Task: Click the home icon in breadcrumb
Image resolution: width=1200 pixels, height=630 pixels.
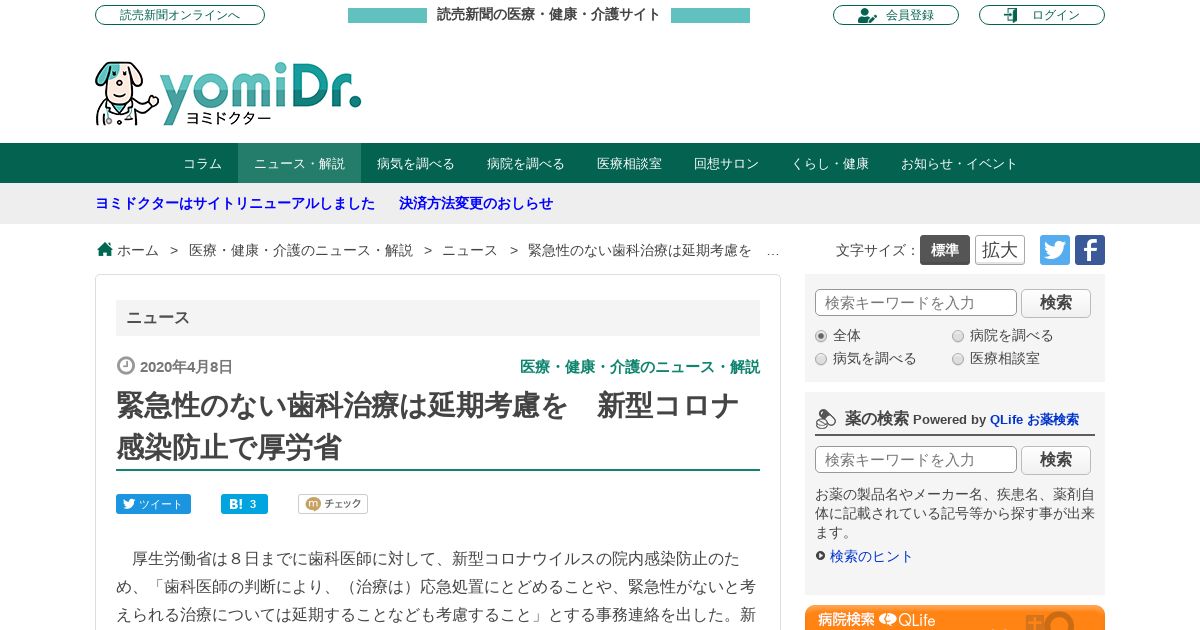Action: pyautogui.click(x=105, y=249)
